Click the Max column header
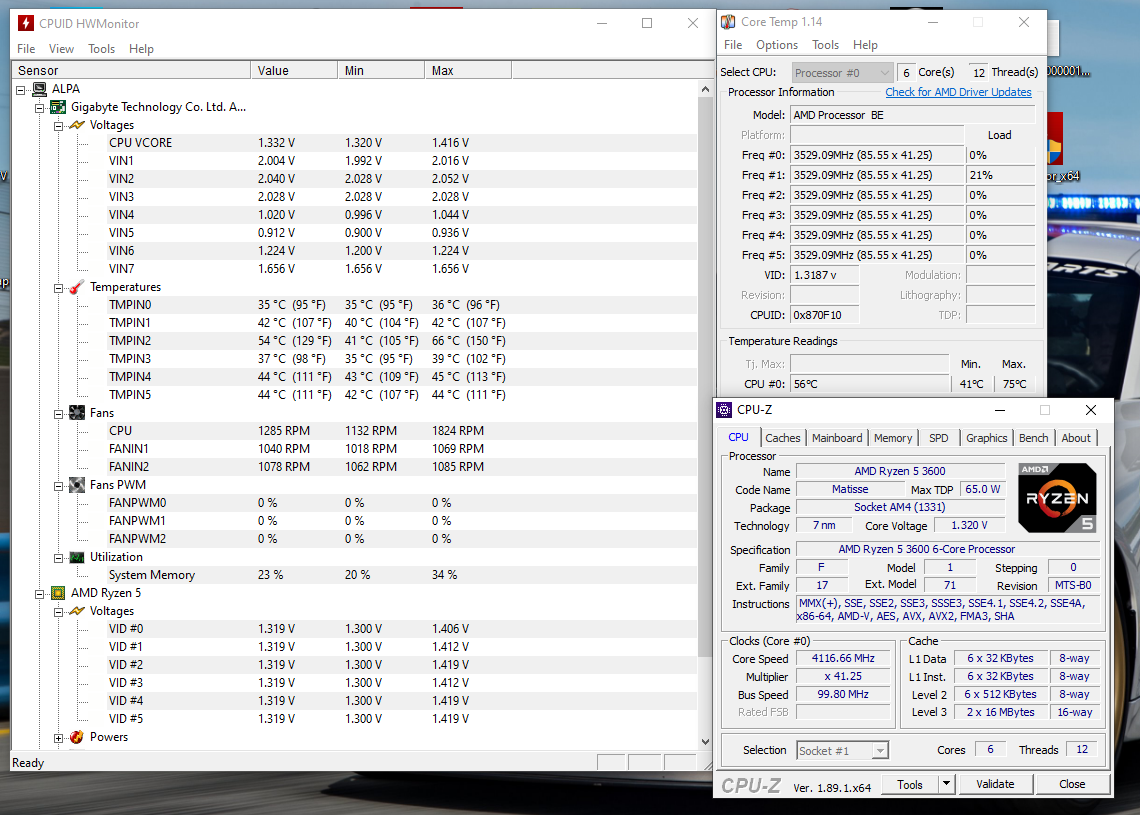 pos(469,71)
